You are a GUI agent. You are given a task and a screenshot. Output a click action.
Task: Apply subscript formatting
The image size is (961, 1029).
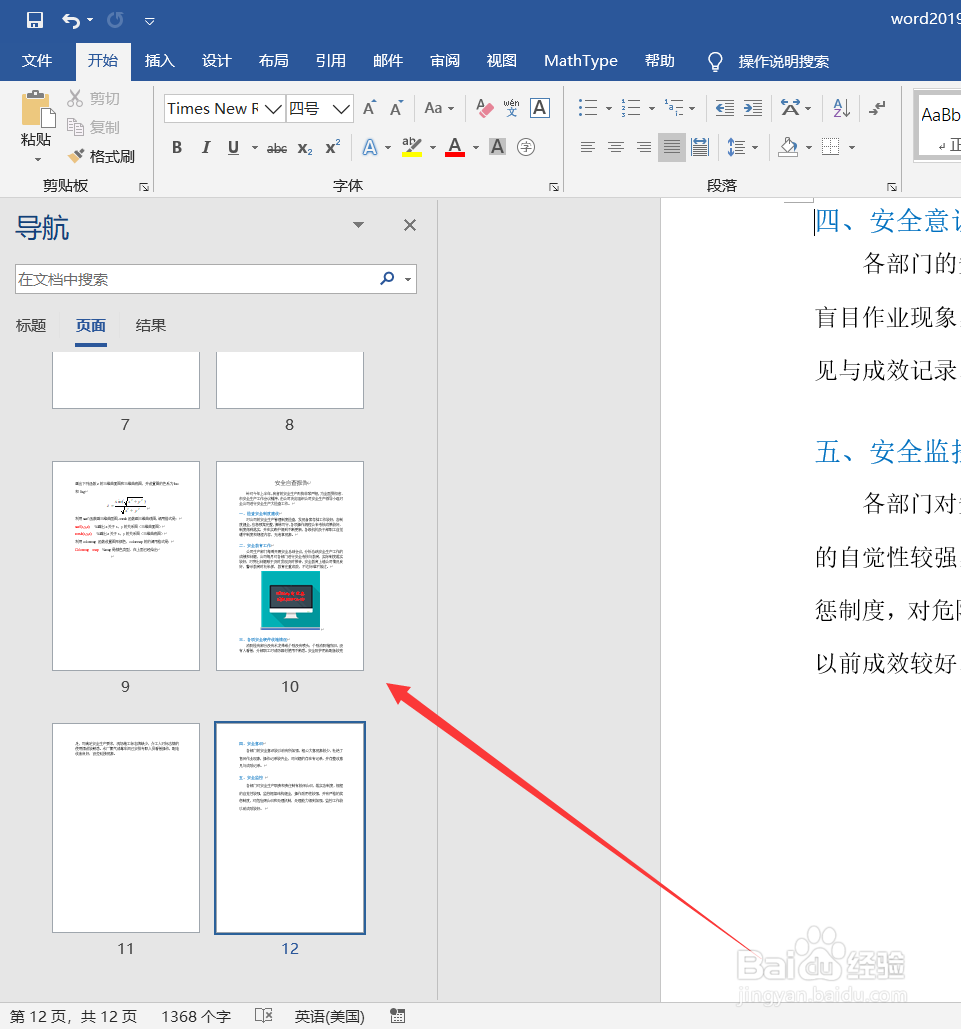point(303,147)
